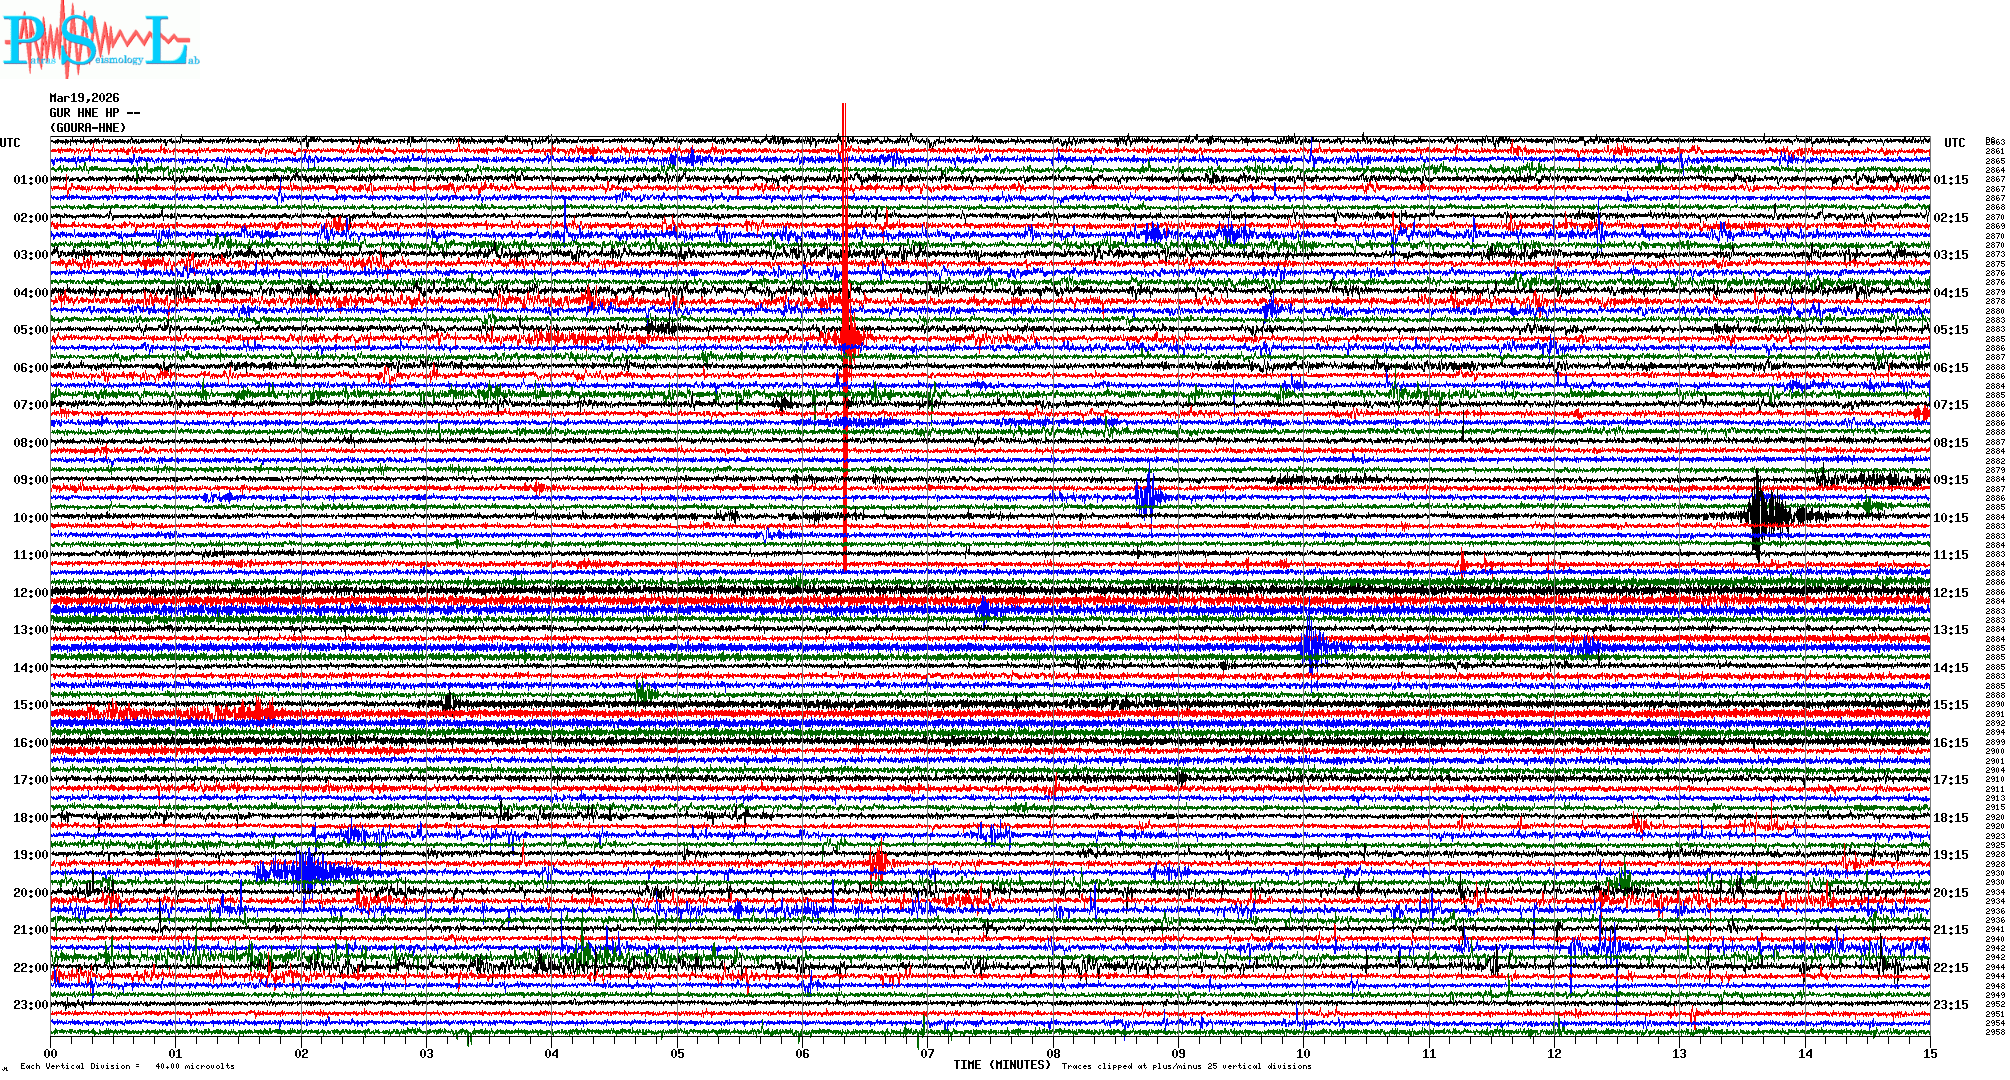Click the (GOURA-HNE) station name

(x=88, y=128)
